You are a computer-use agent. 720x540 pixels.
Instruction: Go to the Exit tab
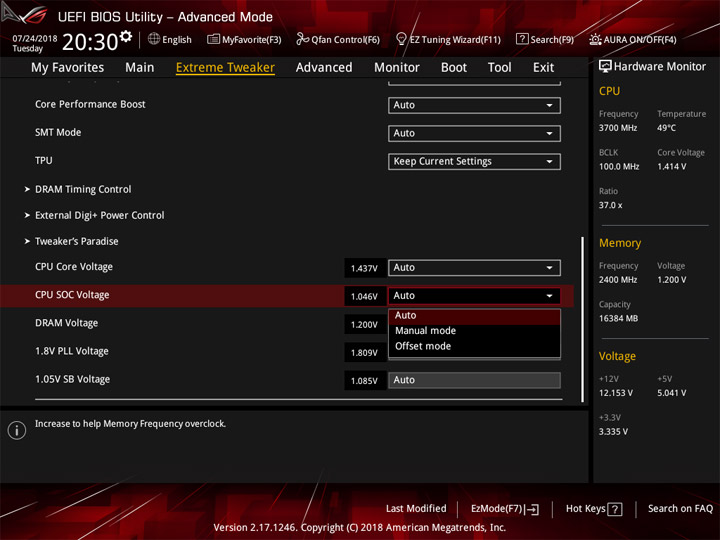[543, 67]
